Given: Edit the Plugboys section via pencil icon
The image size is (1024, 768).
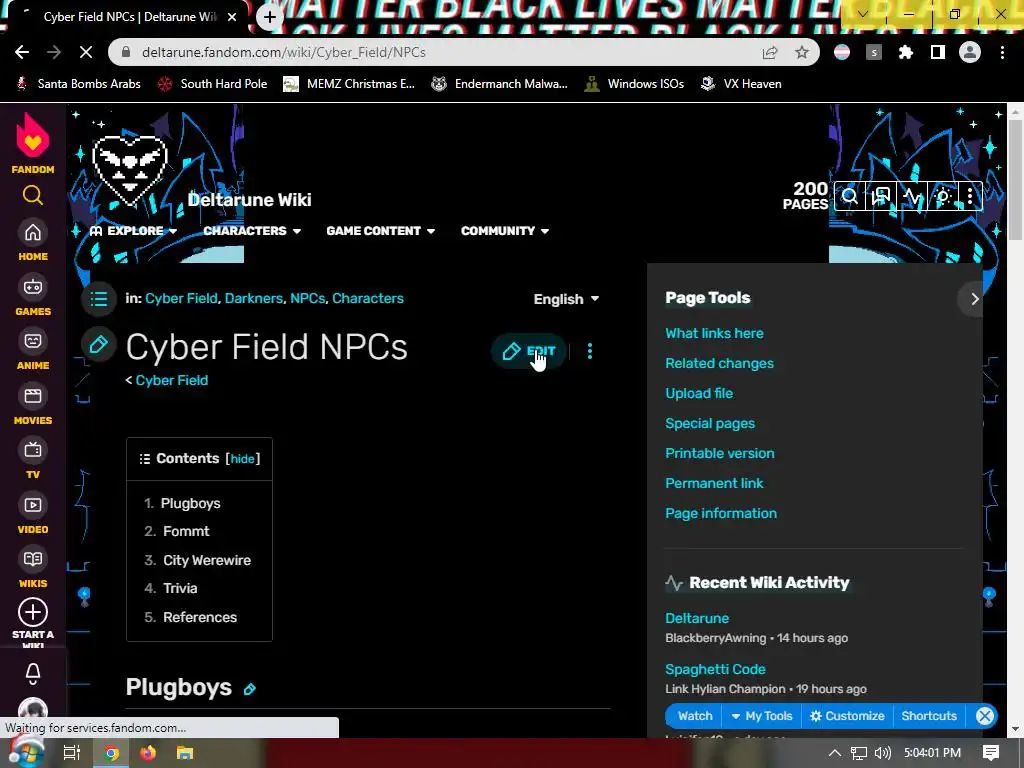Looking at the screenshot, I should click(x=249, y=689).
